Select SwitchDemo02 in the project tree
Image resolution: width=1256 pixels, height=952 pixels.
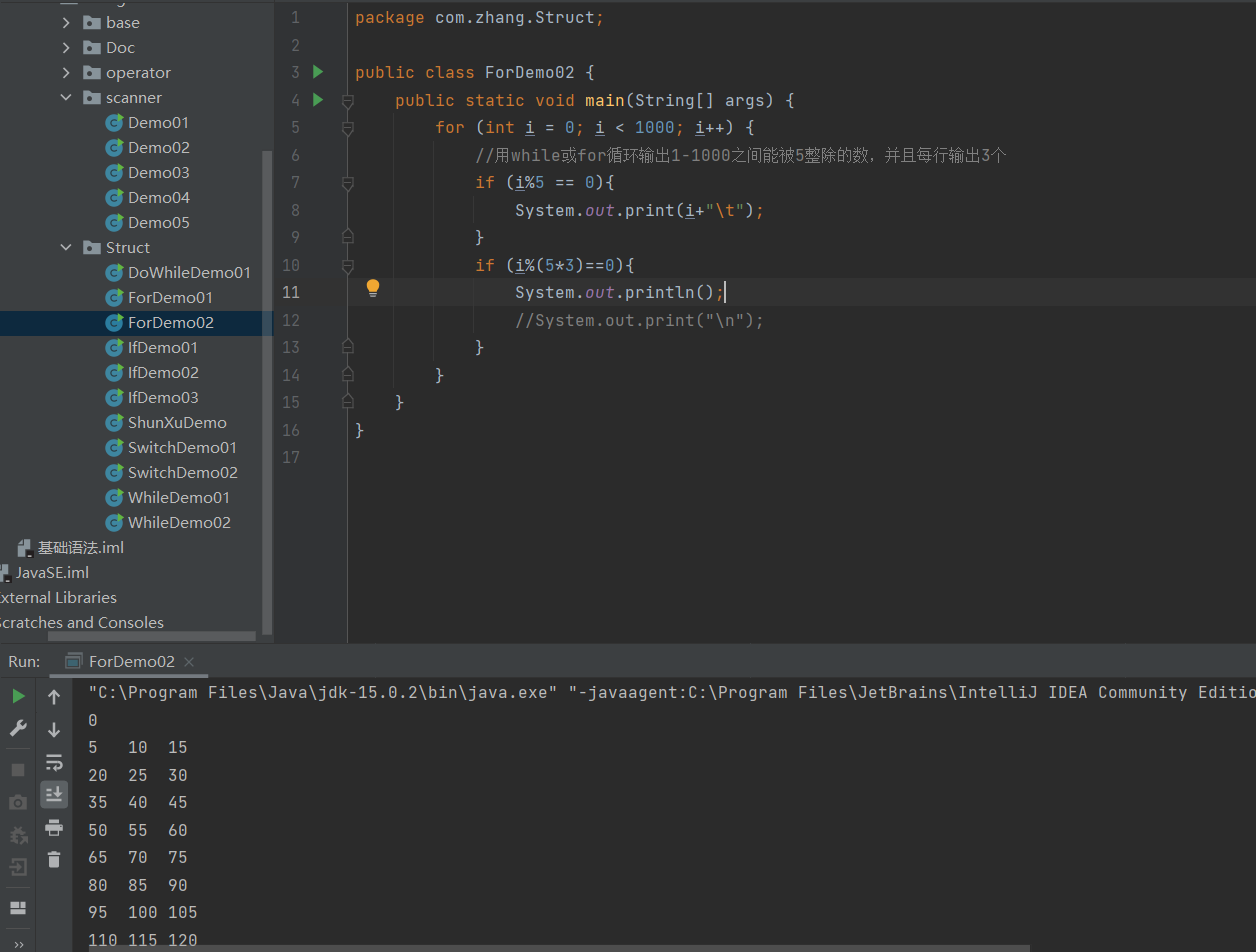click(x=172, y=472)
